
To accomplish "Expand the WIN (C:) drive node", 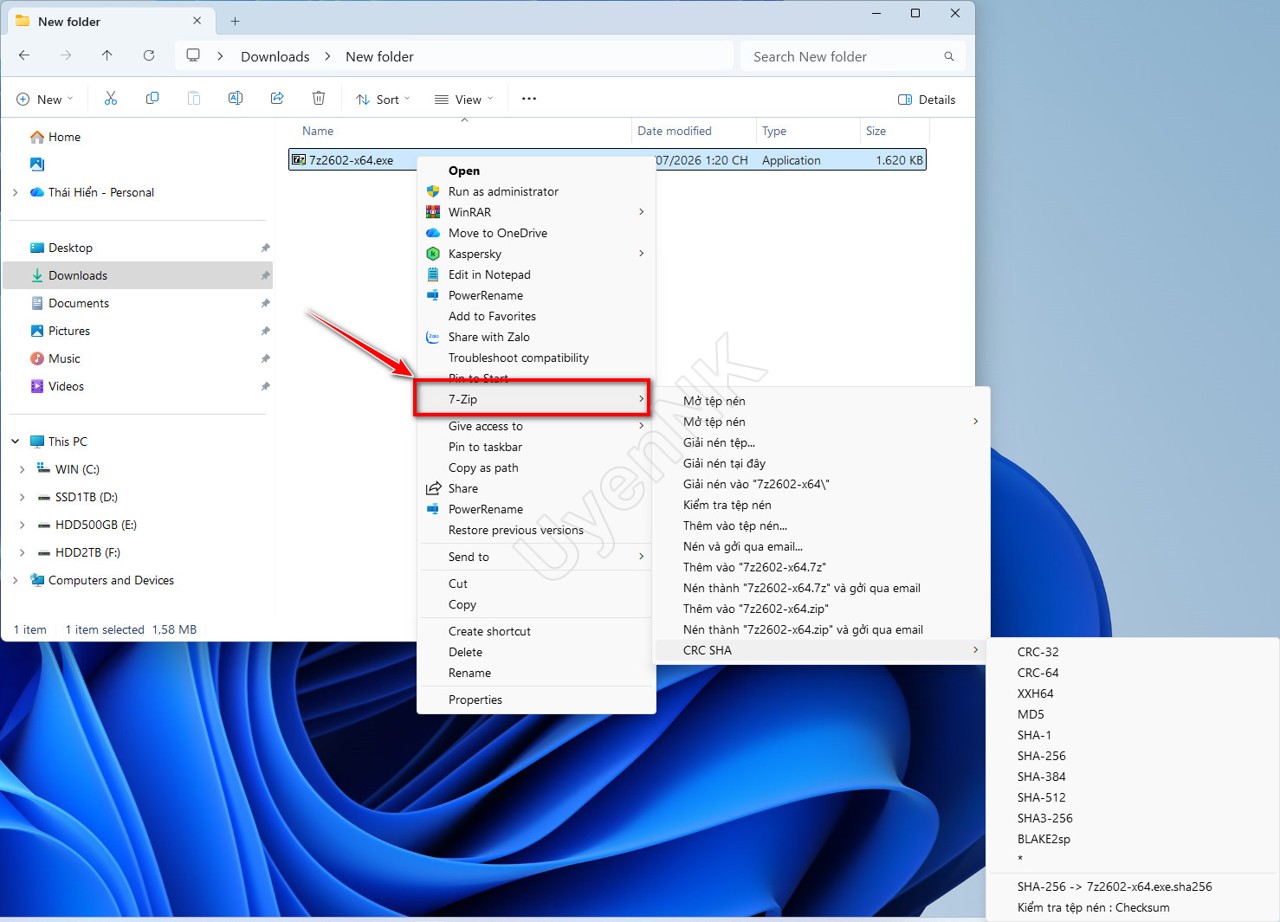I will click(x=23, y=469).
